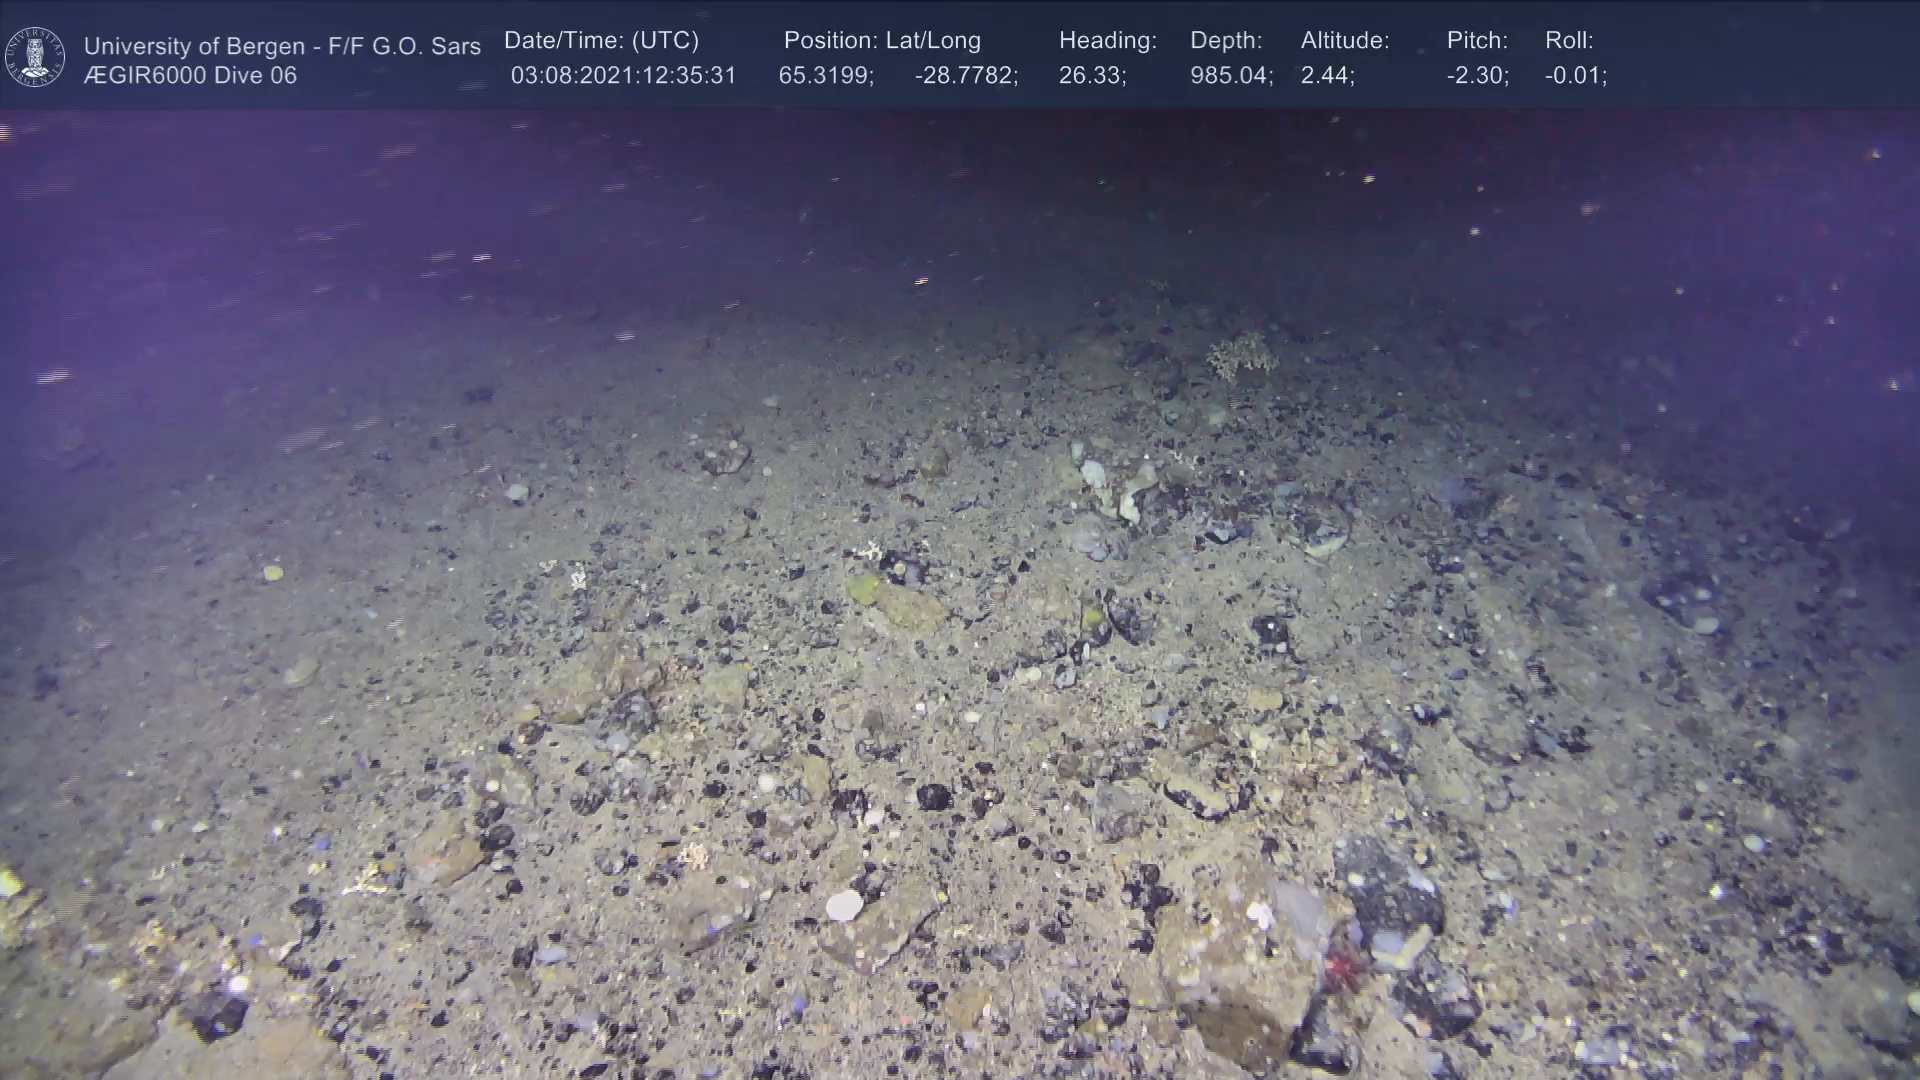Click the depth value 985.04
Image resolution: width=1920 pixels, height=1080 pixels.
point(1231,76)
